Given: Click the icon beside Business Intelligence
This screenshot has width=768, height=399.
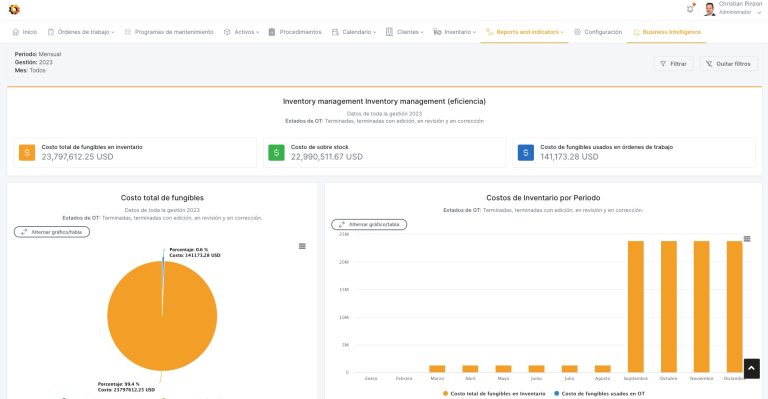Looking at the screenshot, I should [637, 32].
